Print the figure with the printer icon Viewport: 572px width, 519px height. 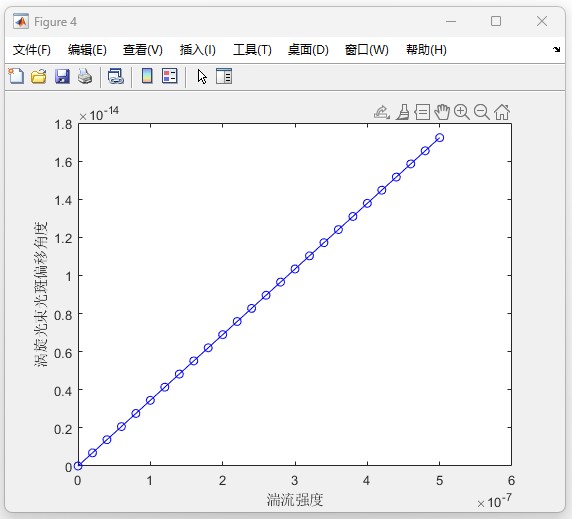coord(85,77)
